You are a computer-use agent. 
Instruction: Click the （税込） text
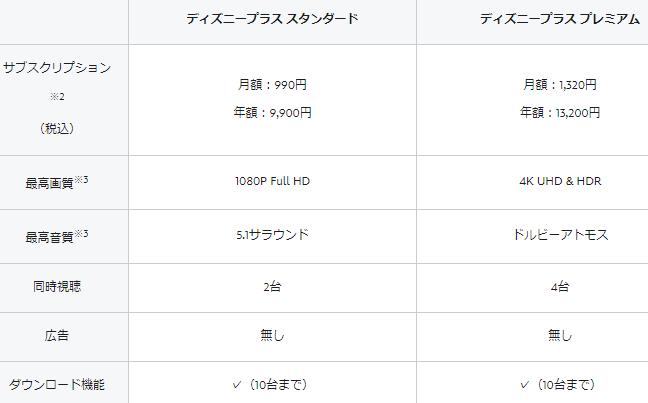57,129
